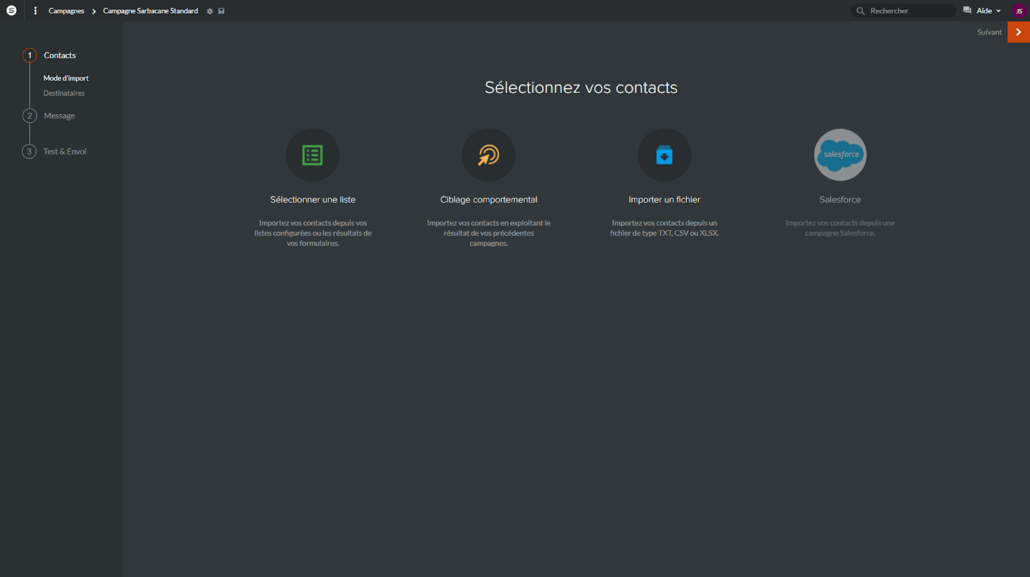Click the Sarbacane logo icon

pyautogui.click(x=12, y=11)
